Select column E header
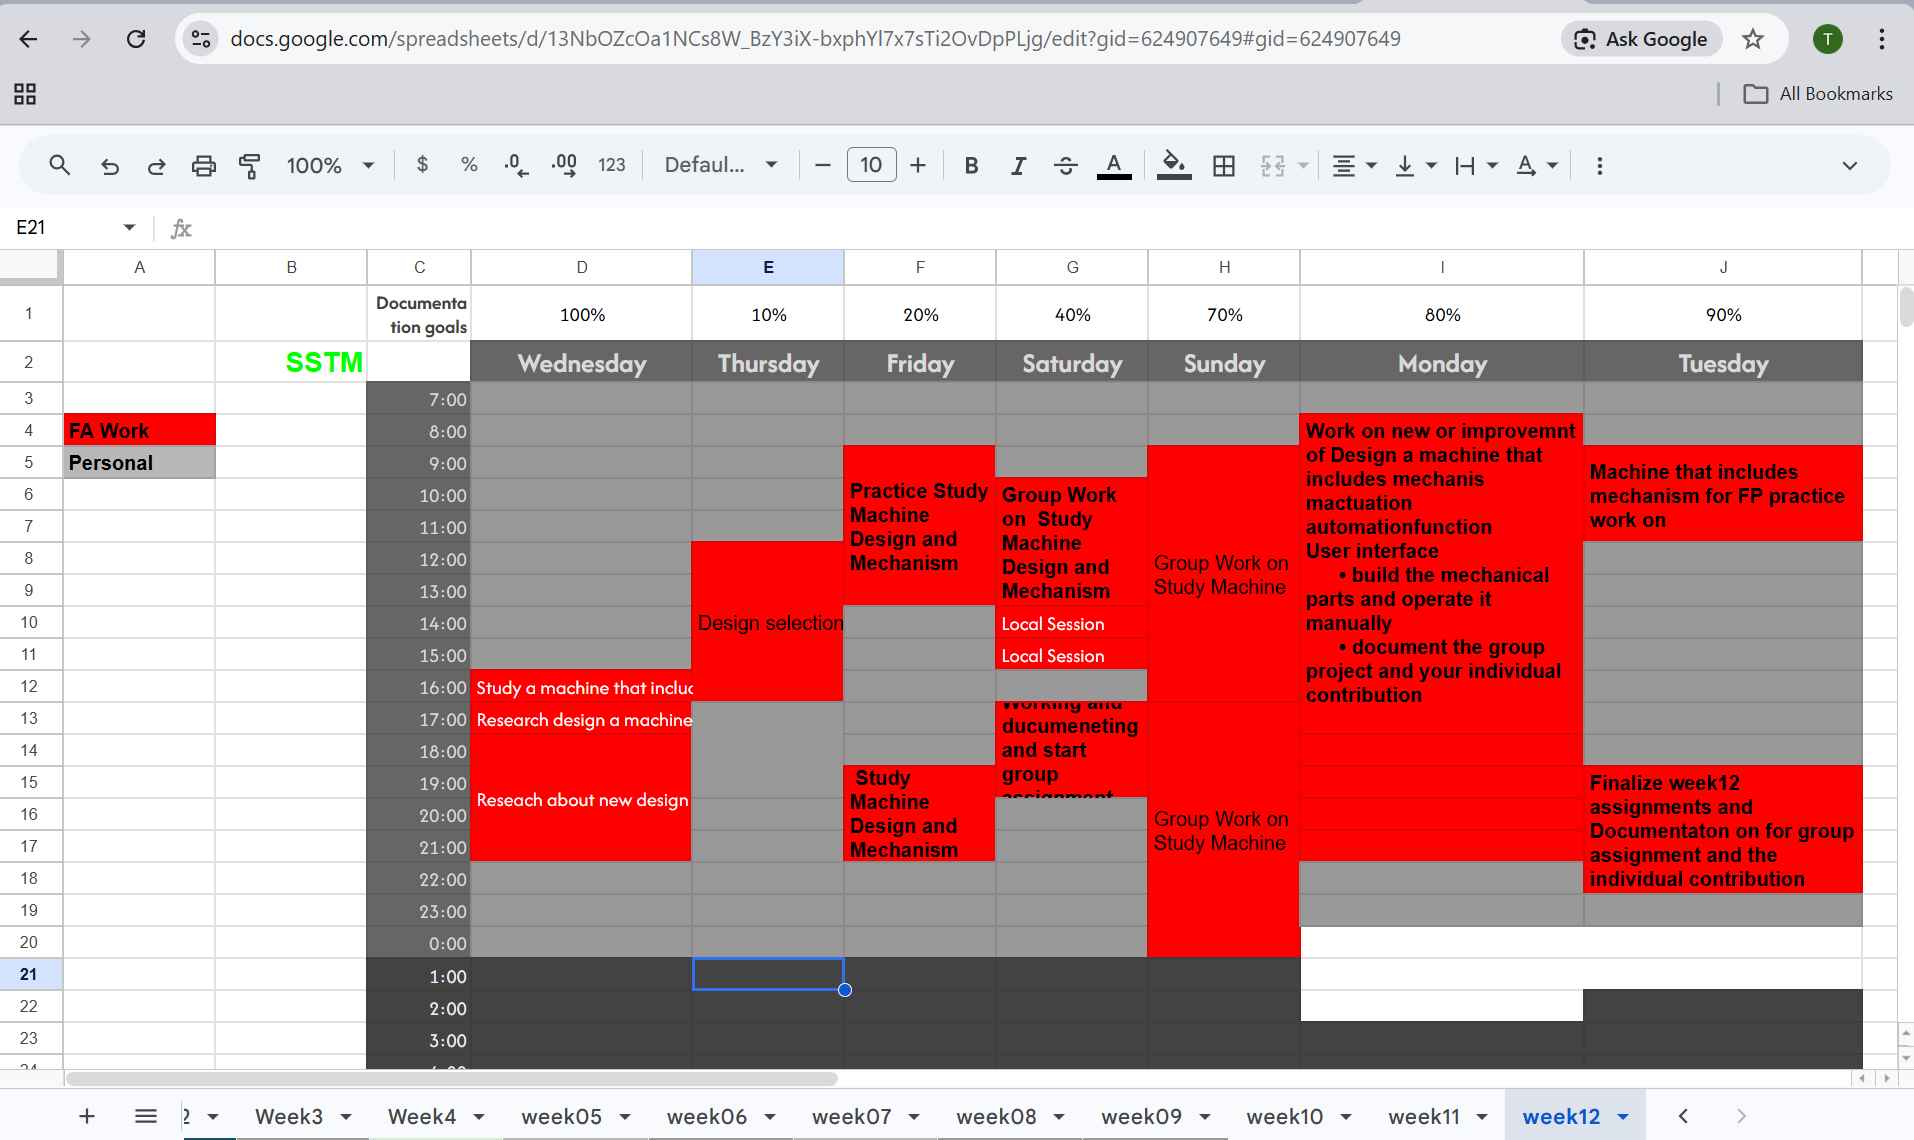This screenshot has width=1914, height=1140. (768, 267)
